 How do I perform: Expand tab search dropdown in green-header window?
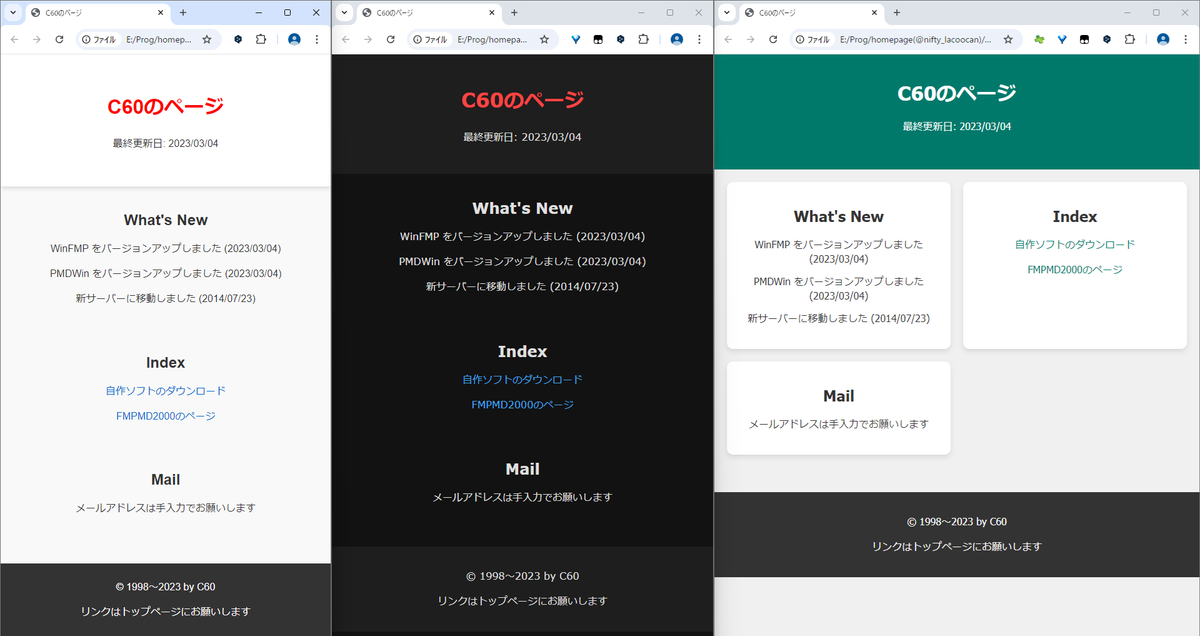pyautogui.click(x=726, y=12)
